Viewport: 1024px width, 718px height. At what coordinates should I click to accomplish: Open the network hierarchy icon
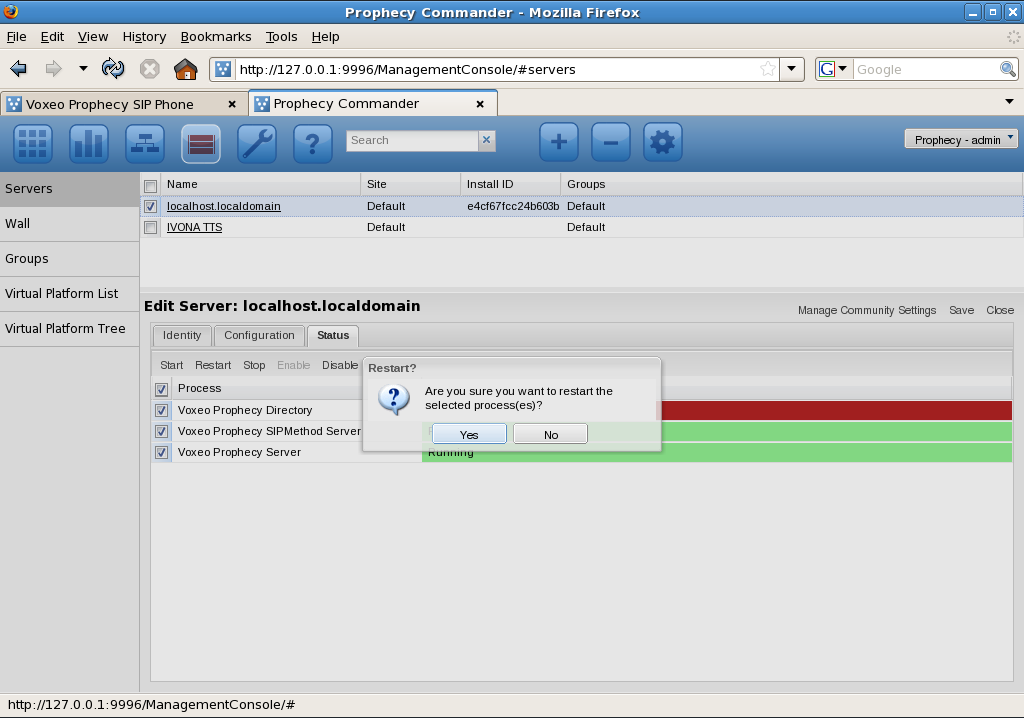pyautogui.click(x=145, y=142)
